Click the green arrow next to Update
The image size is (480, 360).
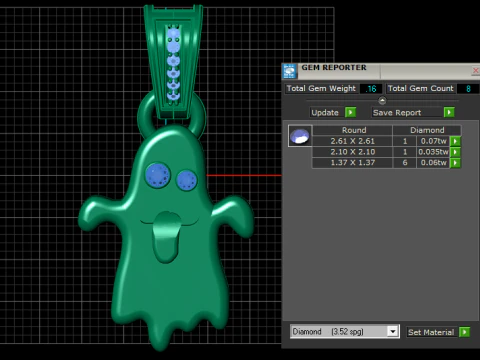click(350, 112)
